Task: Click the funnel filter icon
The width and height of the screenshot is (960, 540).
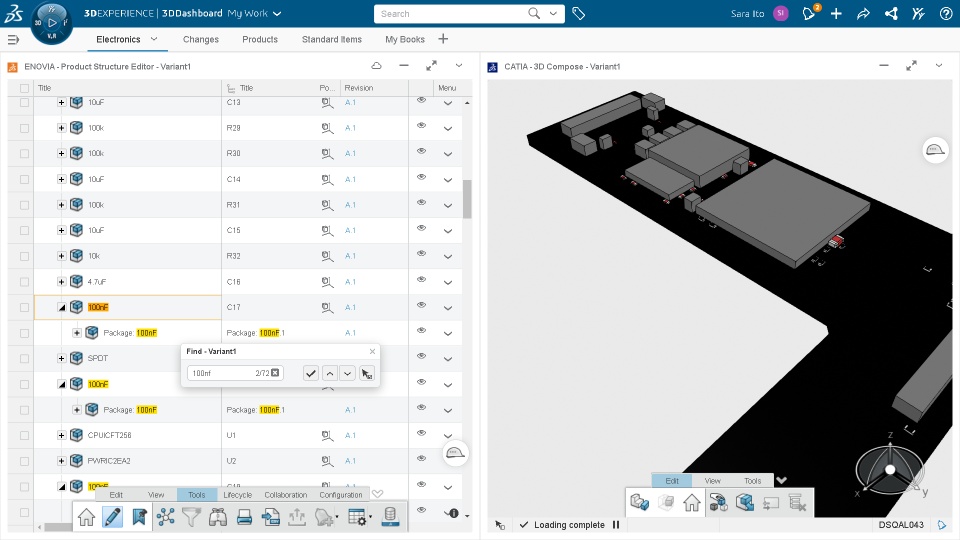Action: pos(192,517)
